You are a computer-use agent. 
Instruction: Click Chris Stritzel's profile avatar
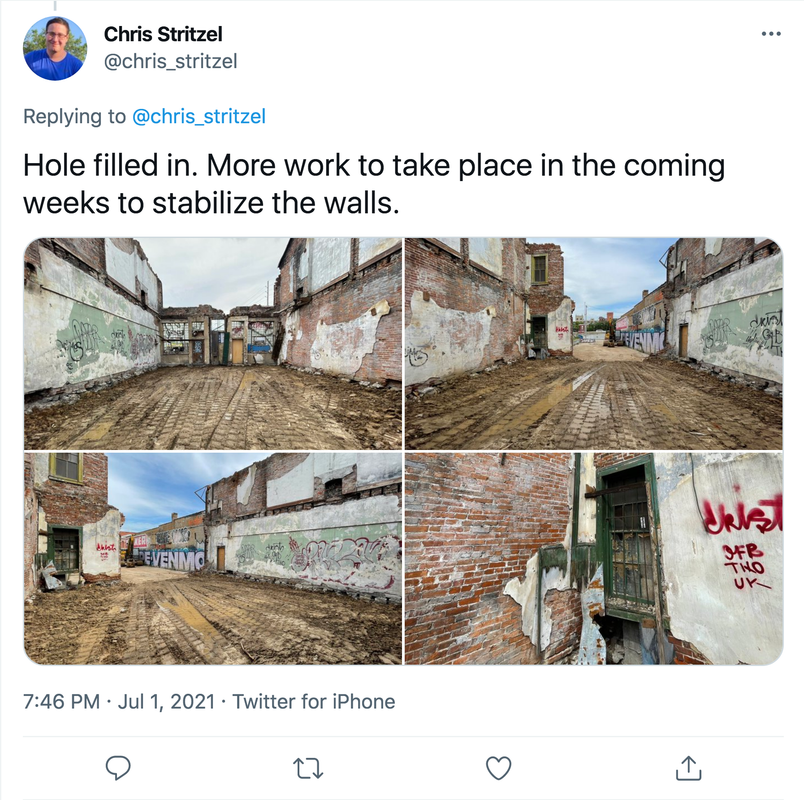coord(55,48)
